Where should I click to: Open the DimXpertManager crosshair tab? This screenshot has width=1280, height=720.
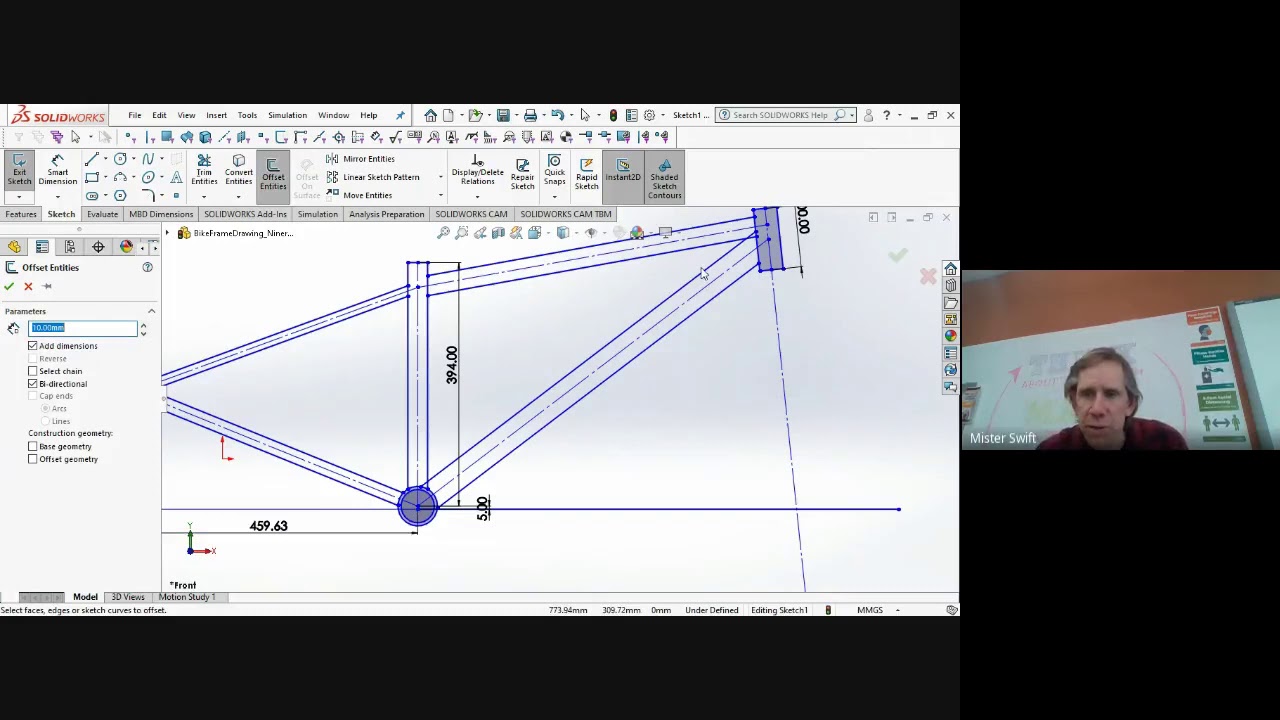[98, 246]
